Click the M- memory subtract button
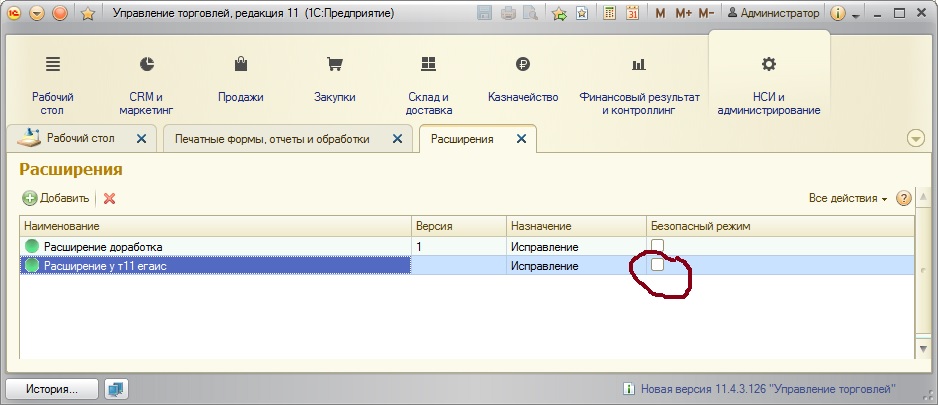The image size is (938, 405). click(x=706, y=13)
